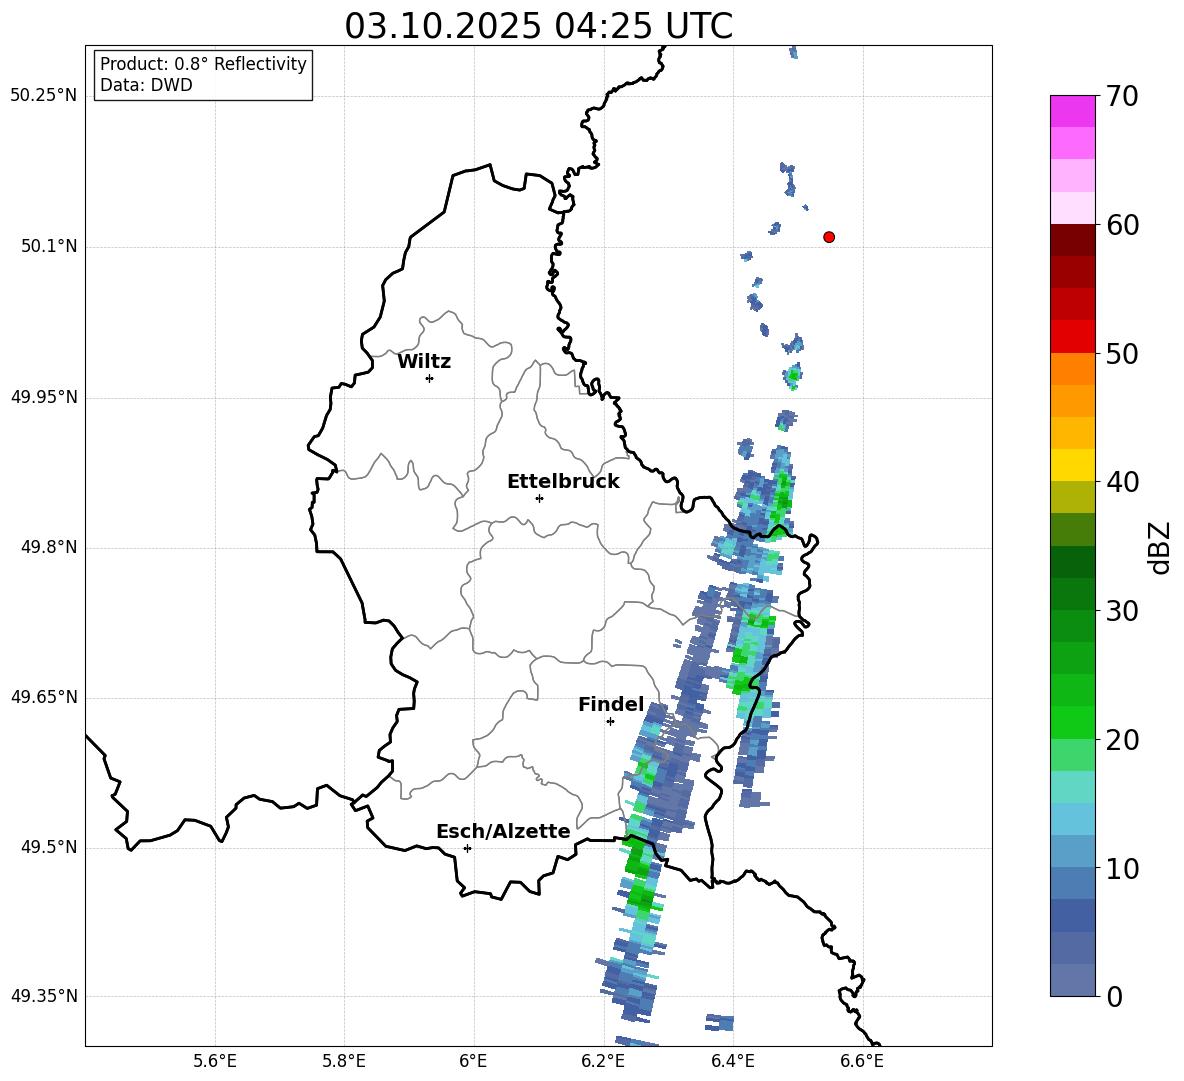
Task: Click the 49.5°N latitude label
Action: (x=49, y=847)
